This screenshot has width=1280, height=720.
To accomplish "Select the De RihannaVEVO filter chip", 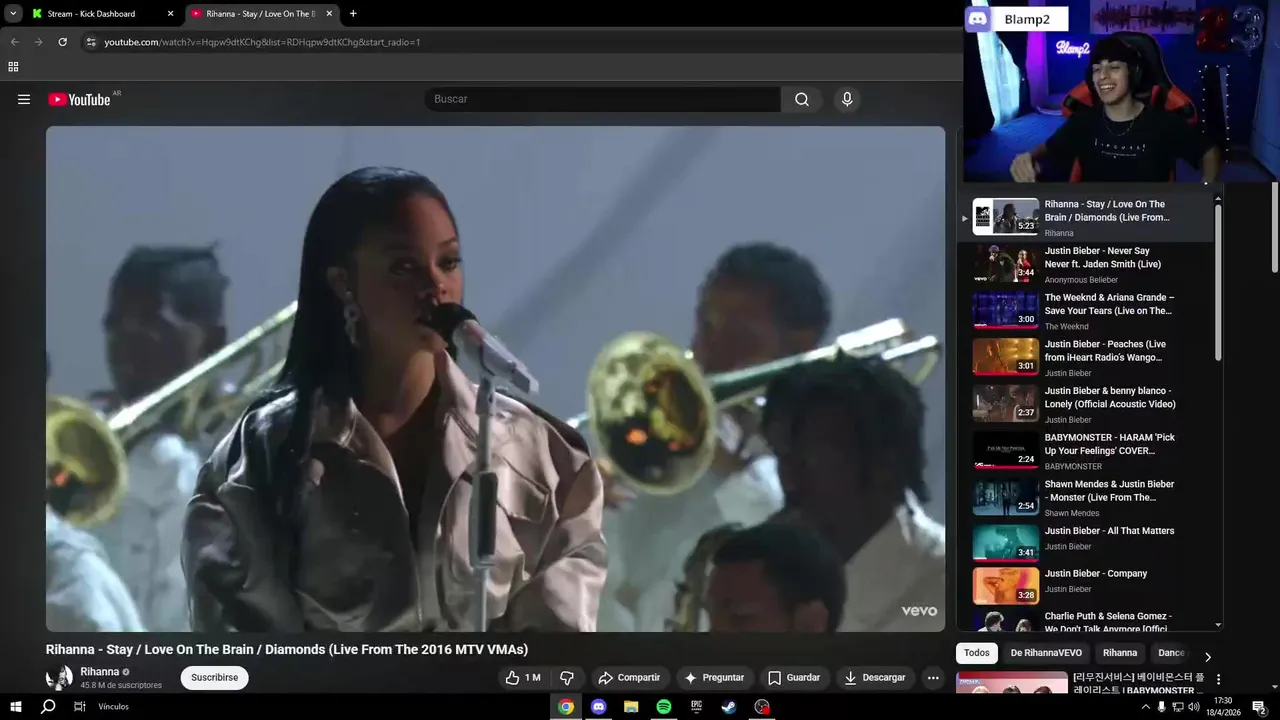I will click(1046, 653).
